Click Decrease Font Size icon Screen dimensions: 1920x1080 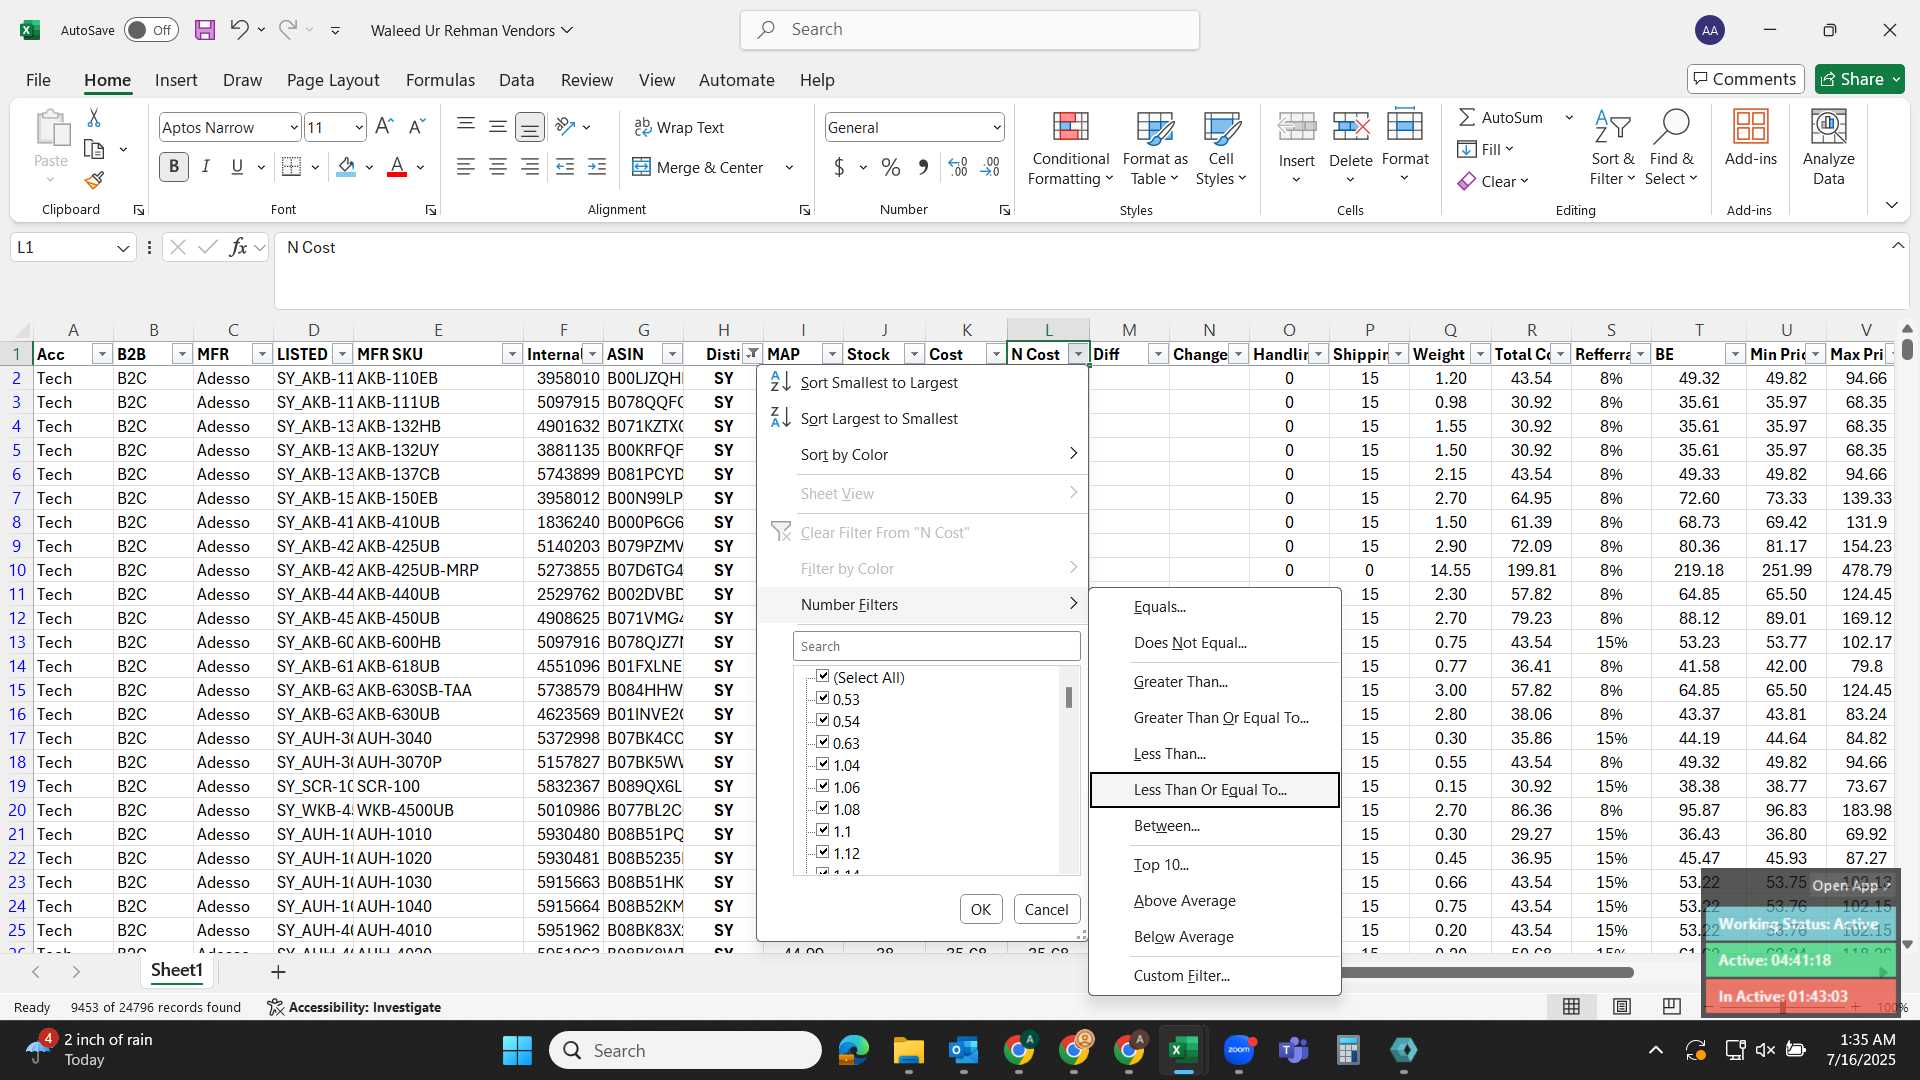[x=417, y=127]
